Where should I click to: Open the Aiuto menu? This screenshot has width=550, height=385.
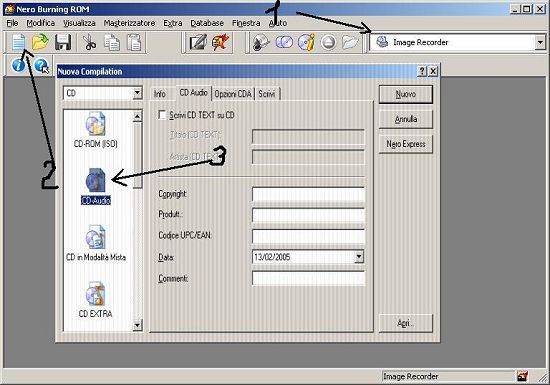coord(278,23)
